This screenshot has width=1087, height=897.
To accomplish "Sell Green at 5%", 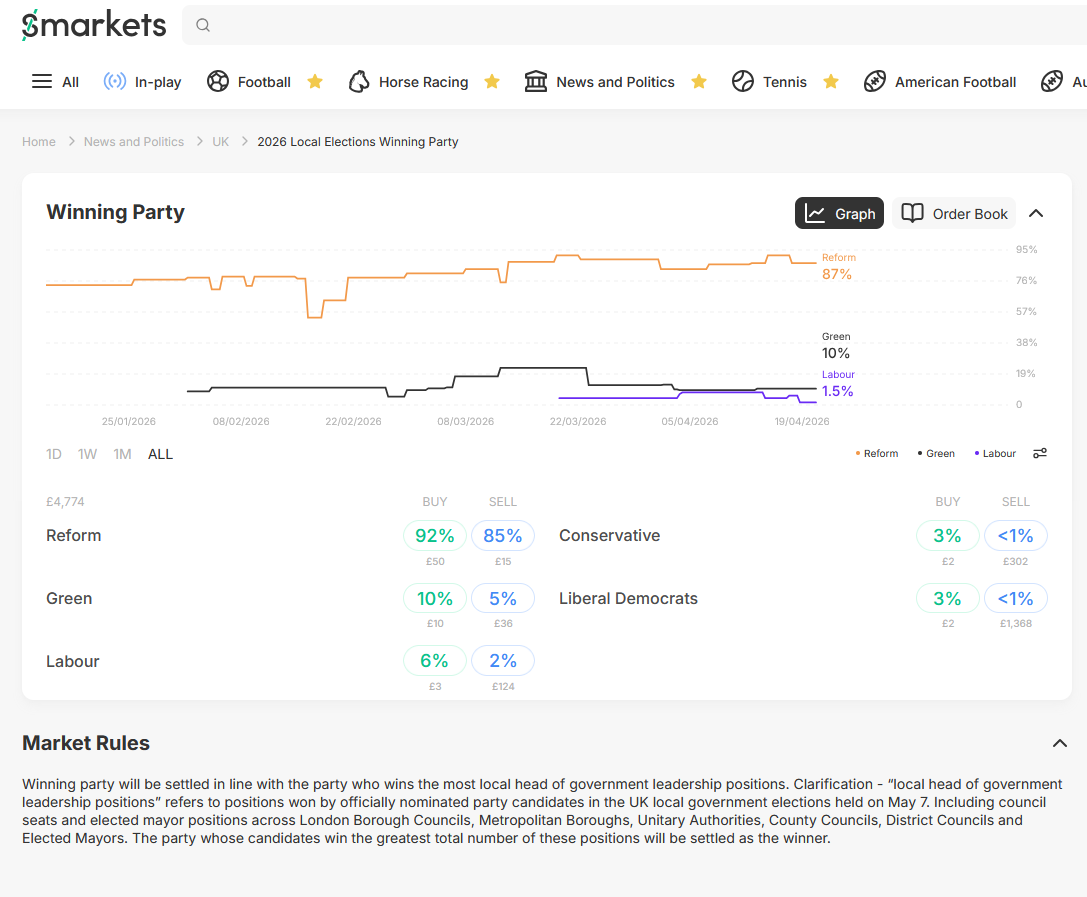I will (x=503, y=599).
